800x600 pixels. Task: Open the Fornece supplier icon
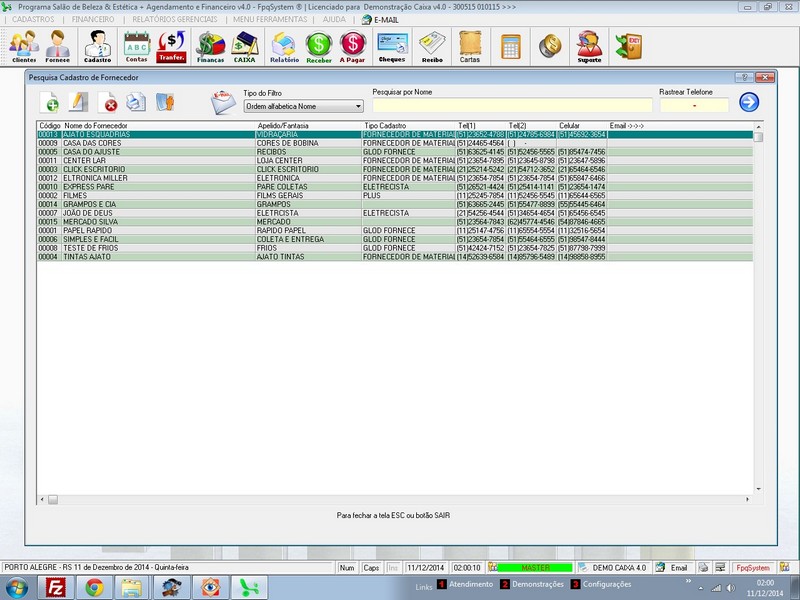tap(58, 46)
